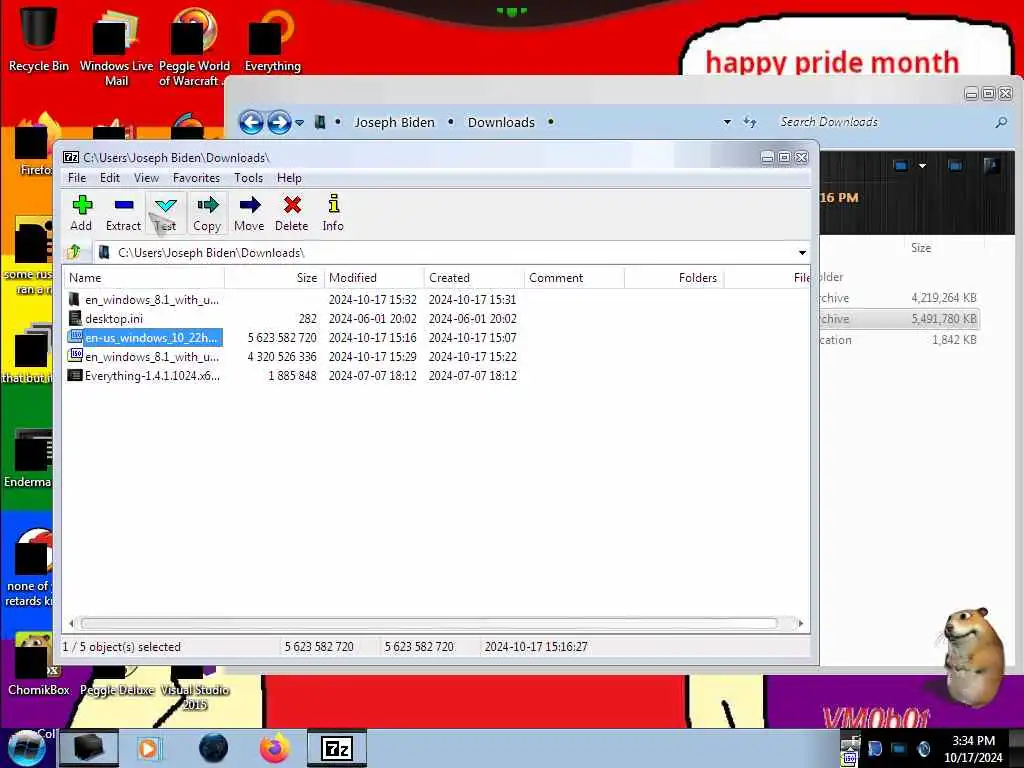Screen dimensions: 1024x768
Task: Open recent pages dropdown in Explorer
Action: [x=299, y=123]
